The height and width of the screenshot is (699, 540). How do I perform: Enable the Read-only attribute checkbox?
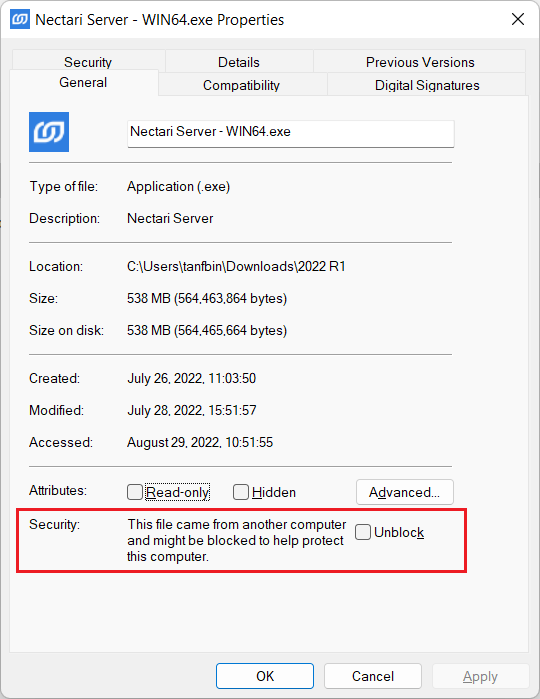coord(135,492)
